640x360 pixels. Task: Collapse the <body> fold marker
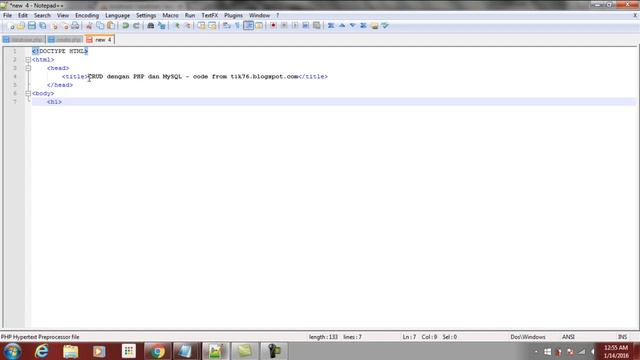(28, 93)
